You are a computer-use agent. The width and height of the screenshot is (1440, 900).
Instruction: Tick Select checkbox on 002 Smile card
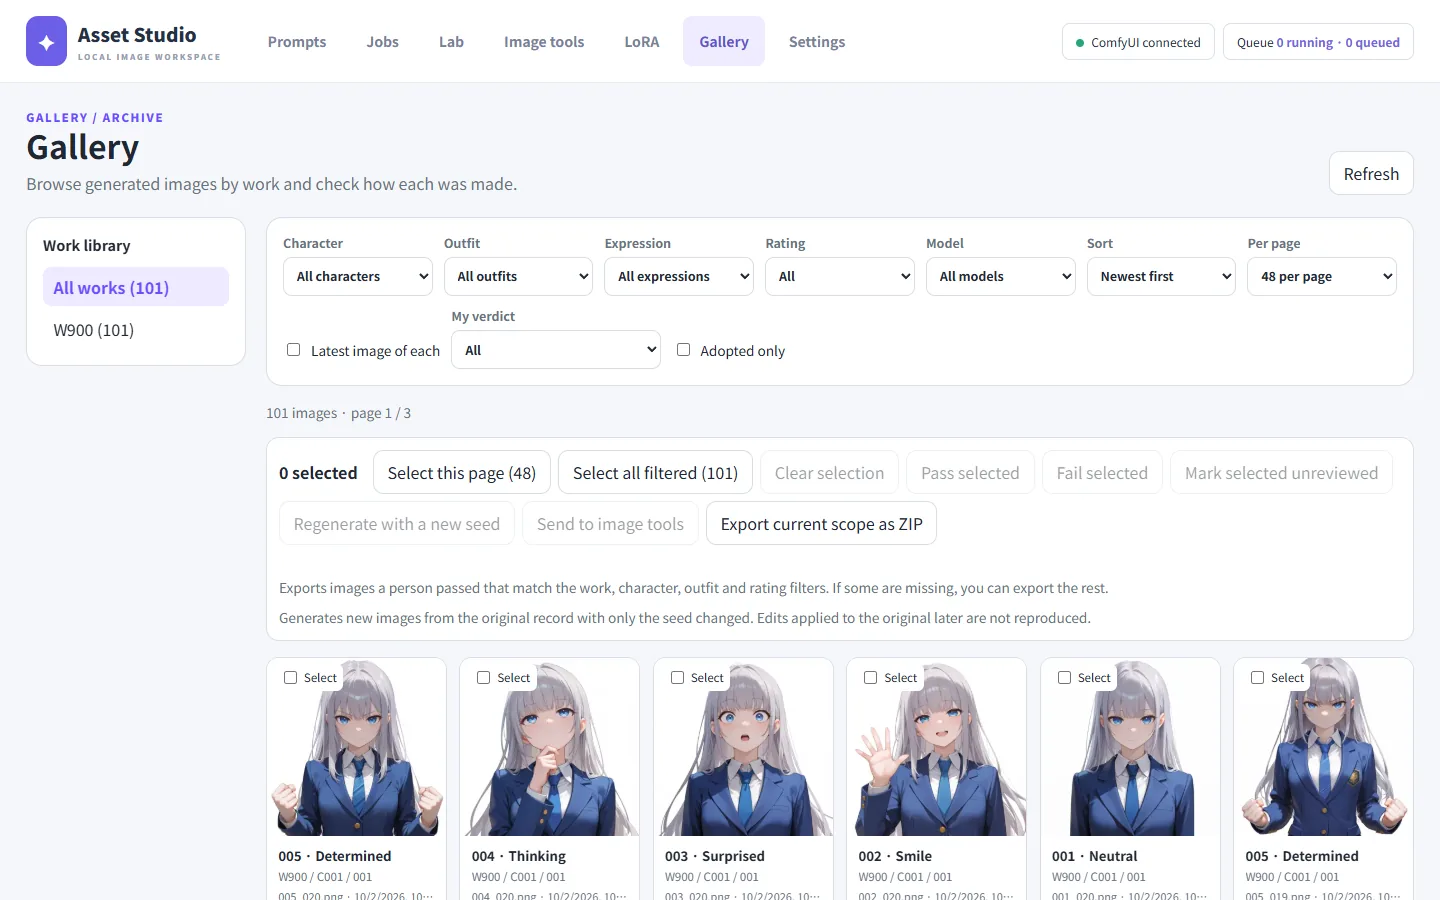871,677
